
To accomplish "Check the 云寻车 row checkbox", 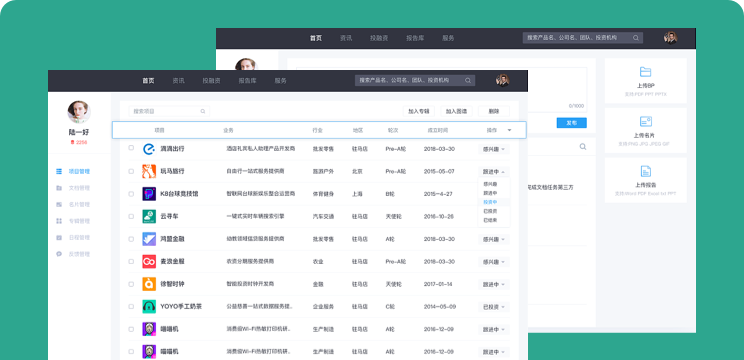I will point(131,216).
